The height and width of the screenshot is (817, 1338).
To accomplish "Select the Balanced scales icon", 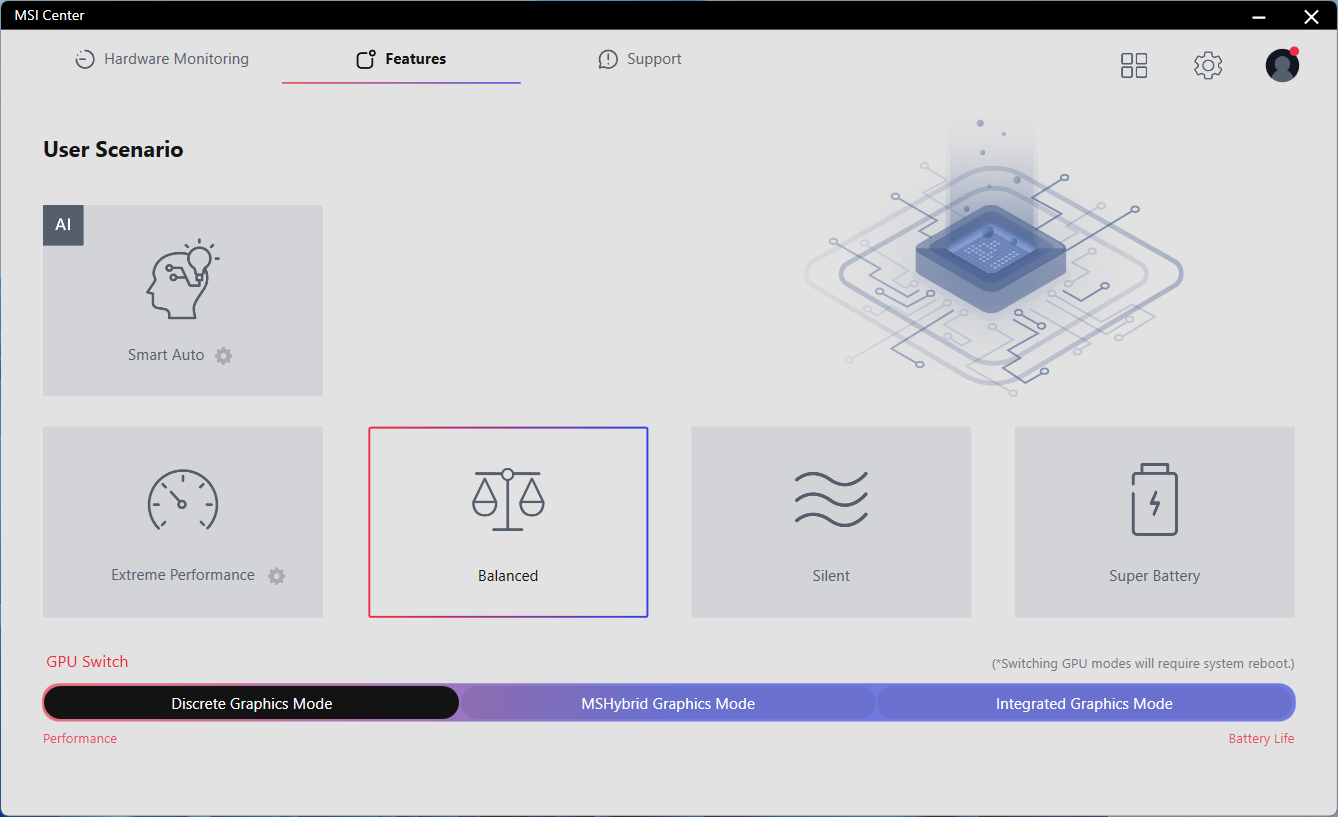I will 508,500.
